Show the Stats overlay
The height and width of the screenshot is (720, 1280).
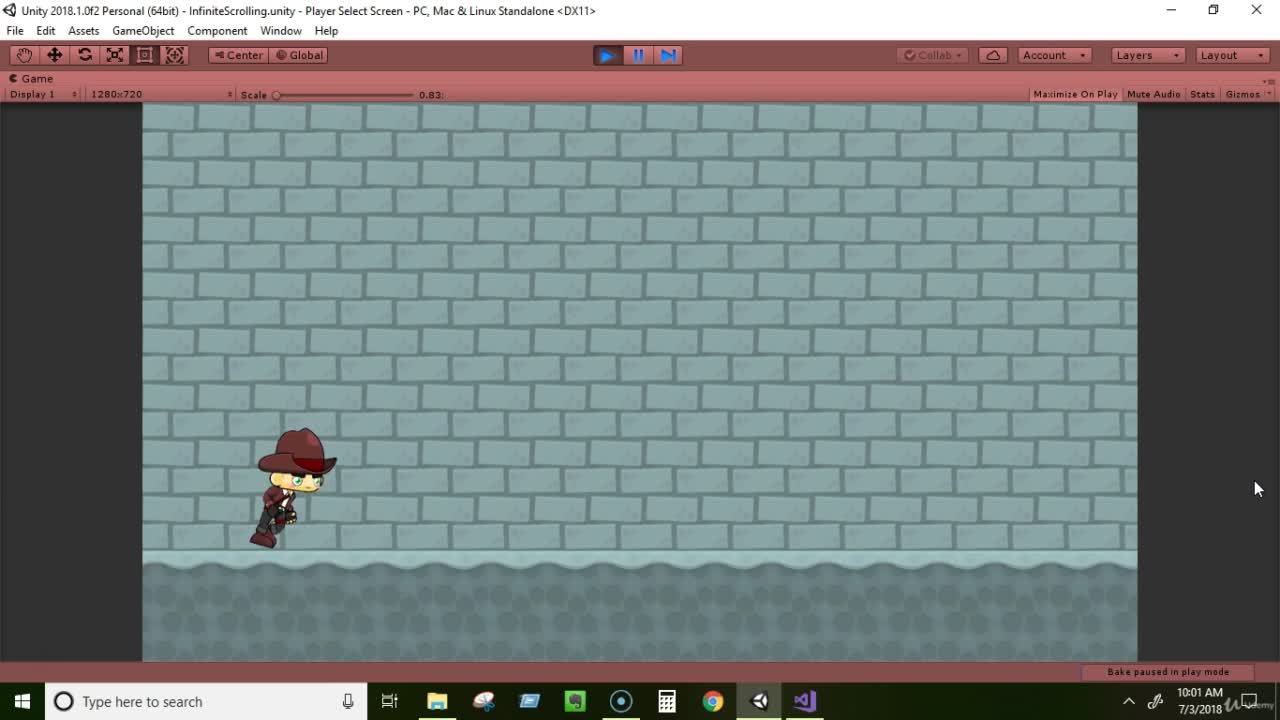1202,94
